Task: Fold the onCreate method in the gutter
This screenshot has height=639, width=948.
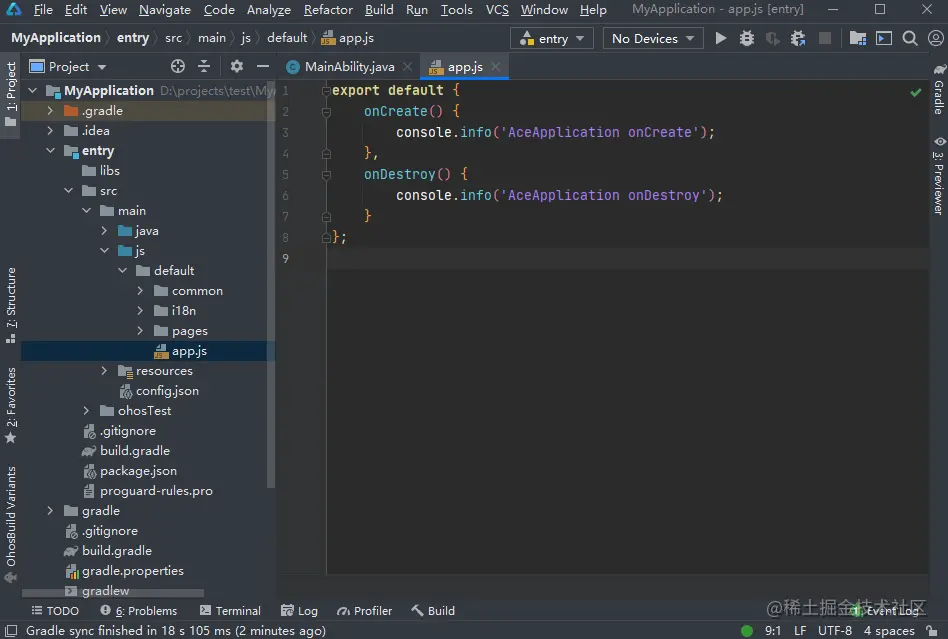Action: pos(326,111)
